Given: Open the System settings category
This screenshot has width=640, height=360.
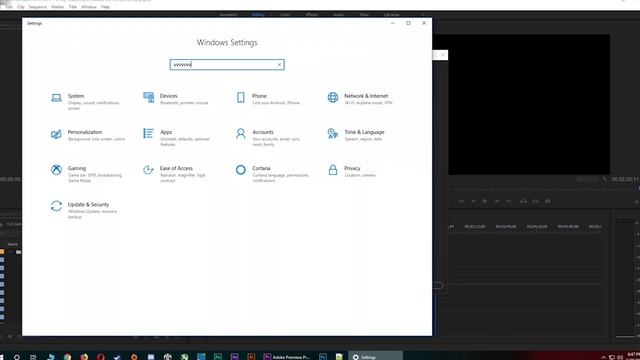Looking at the screenshot, I should pos(85,101).
